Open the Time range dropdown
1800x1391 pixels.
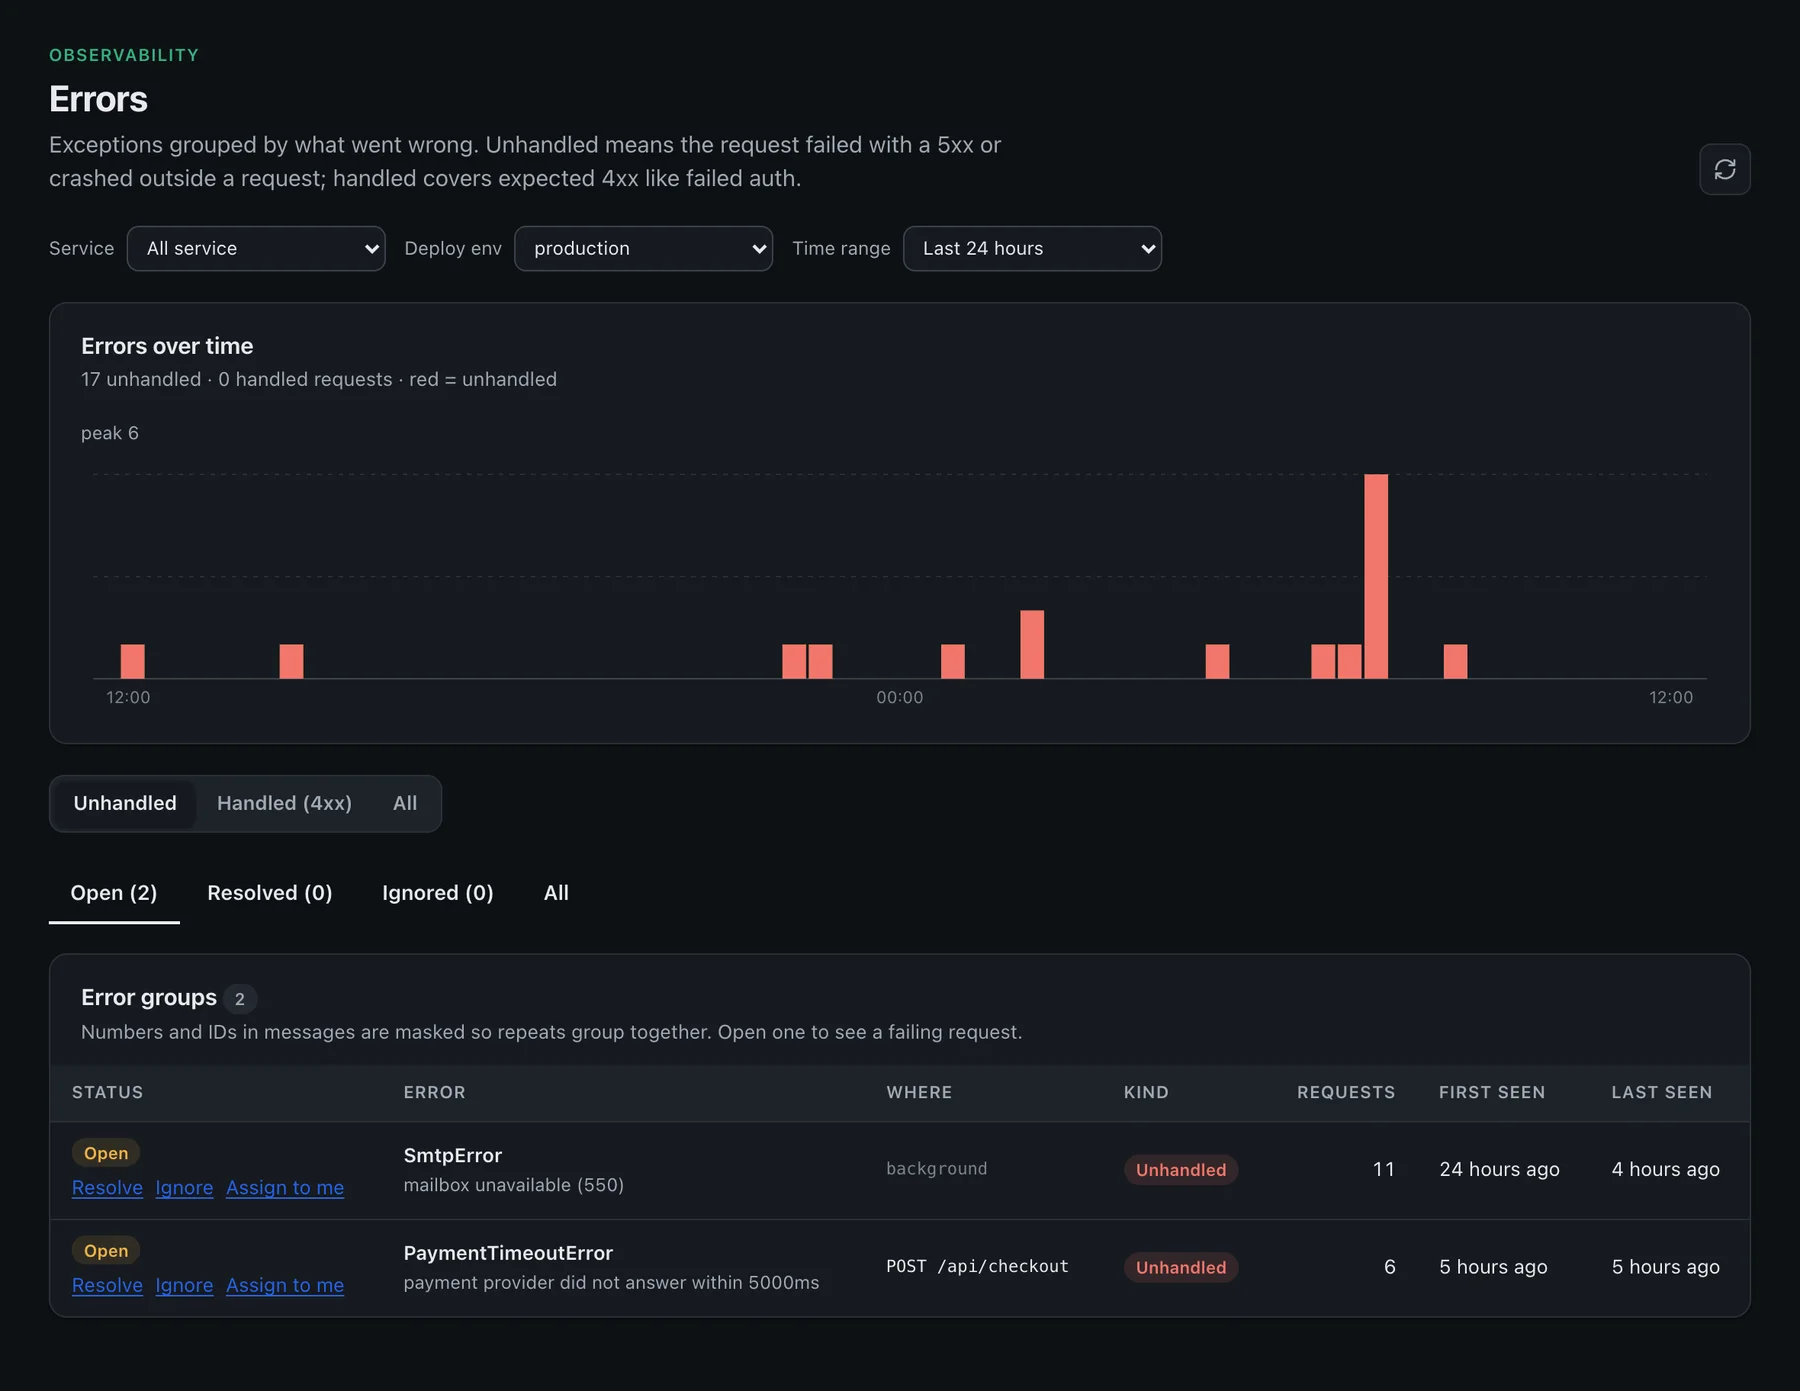[1032, 248]
